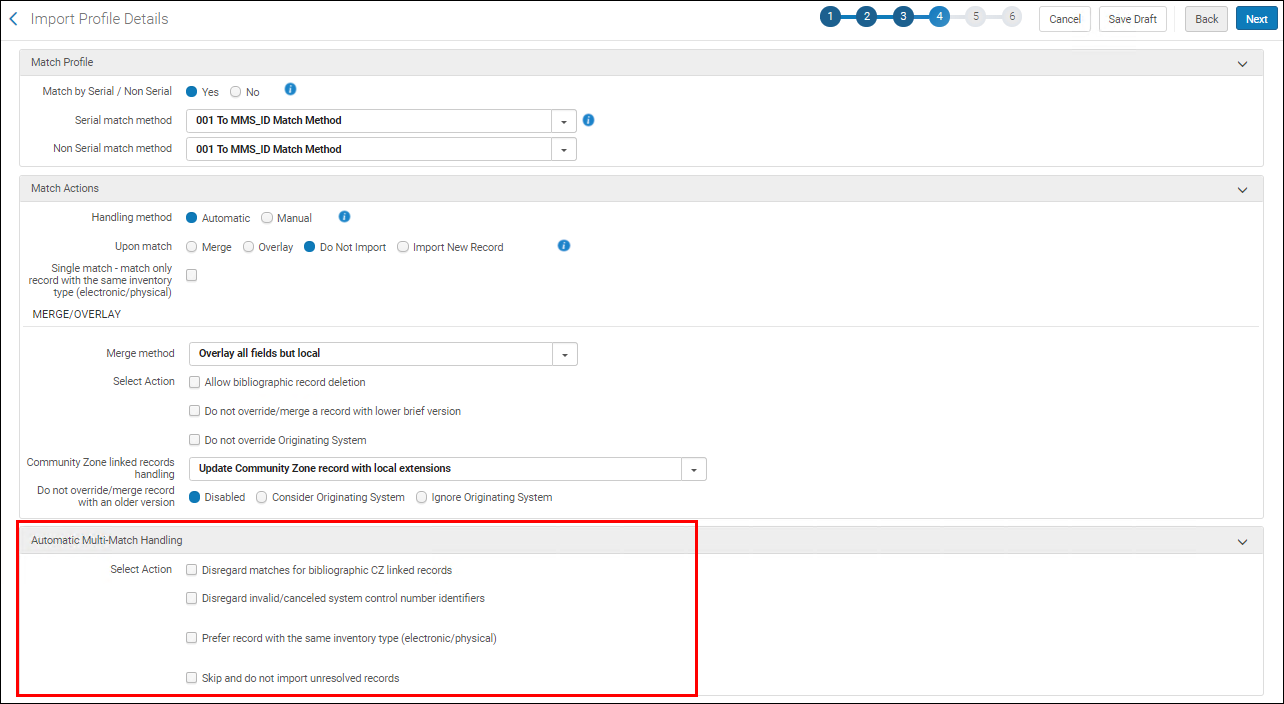Choose Automatic handling method
Screen dimensions: 1284x704
pyautogui.click(x=192, y=218)
